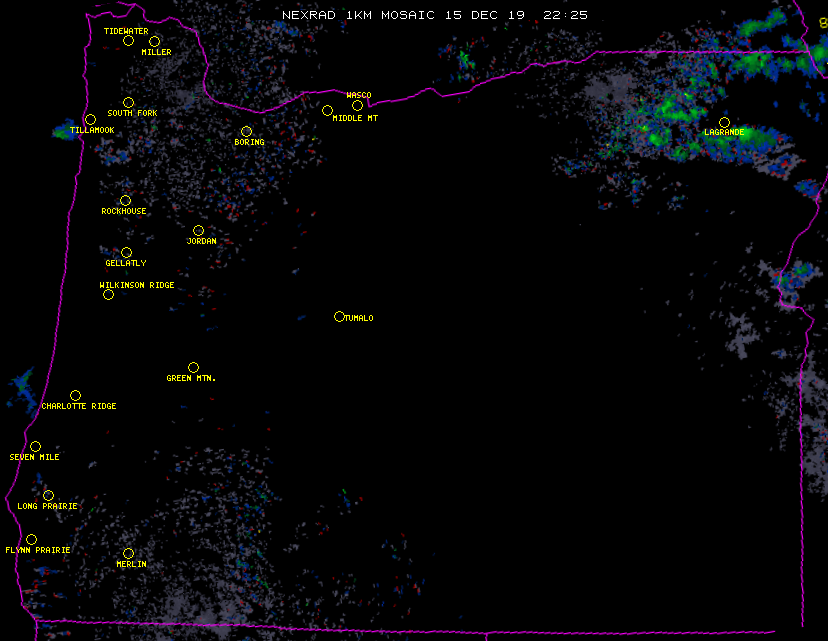Screen dimensions: 828x641
Task: Click the South Fork station marker
Action: [x=128, y=102]
